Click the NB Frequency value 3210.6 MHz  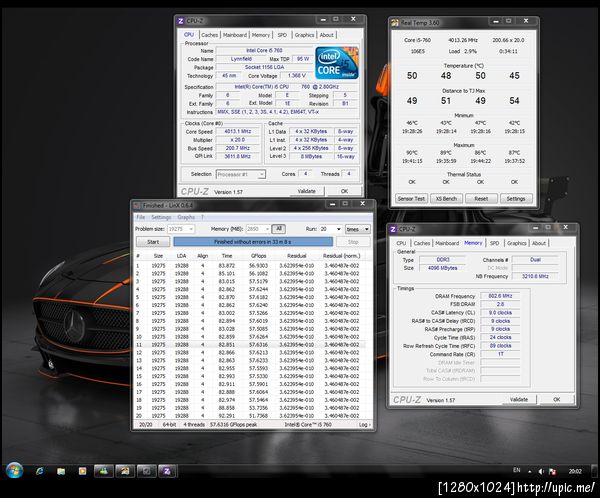coord(535,276)
